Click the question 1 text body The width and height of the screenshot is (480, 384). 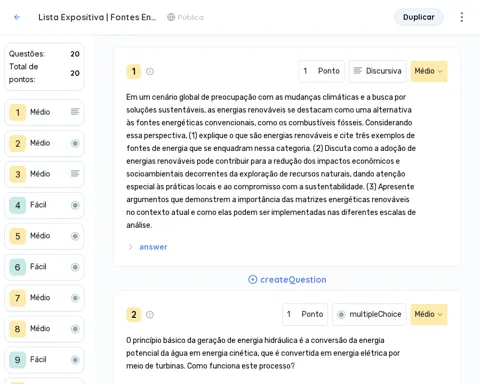(x=271, y=161)
